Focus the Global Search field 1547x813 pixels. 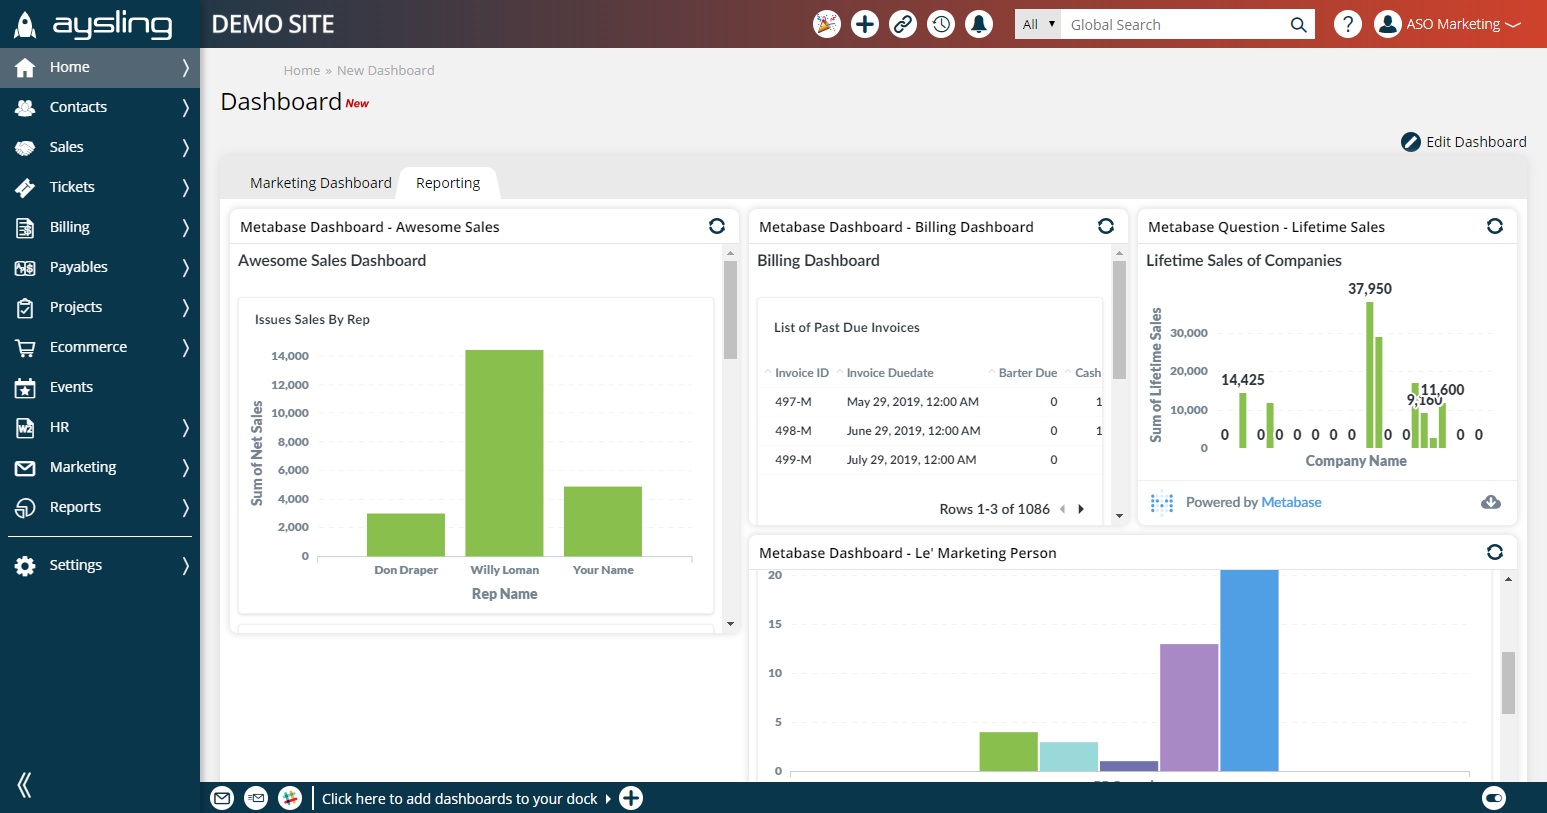1176,24
